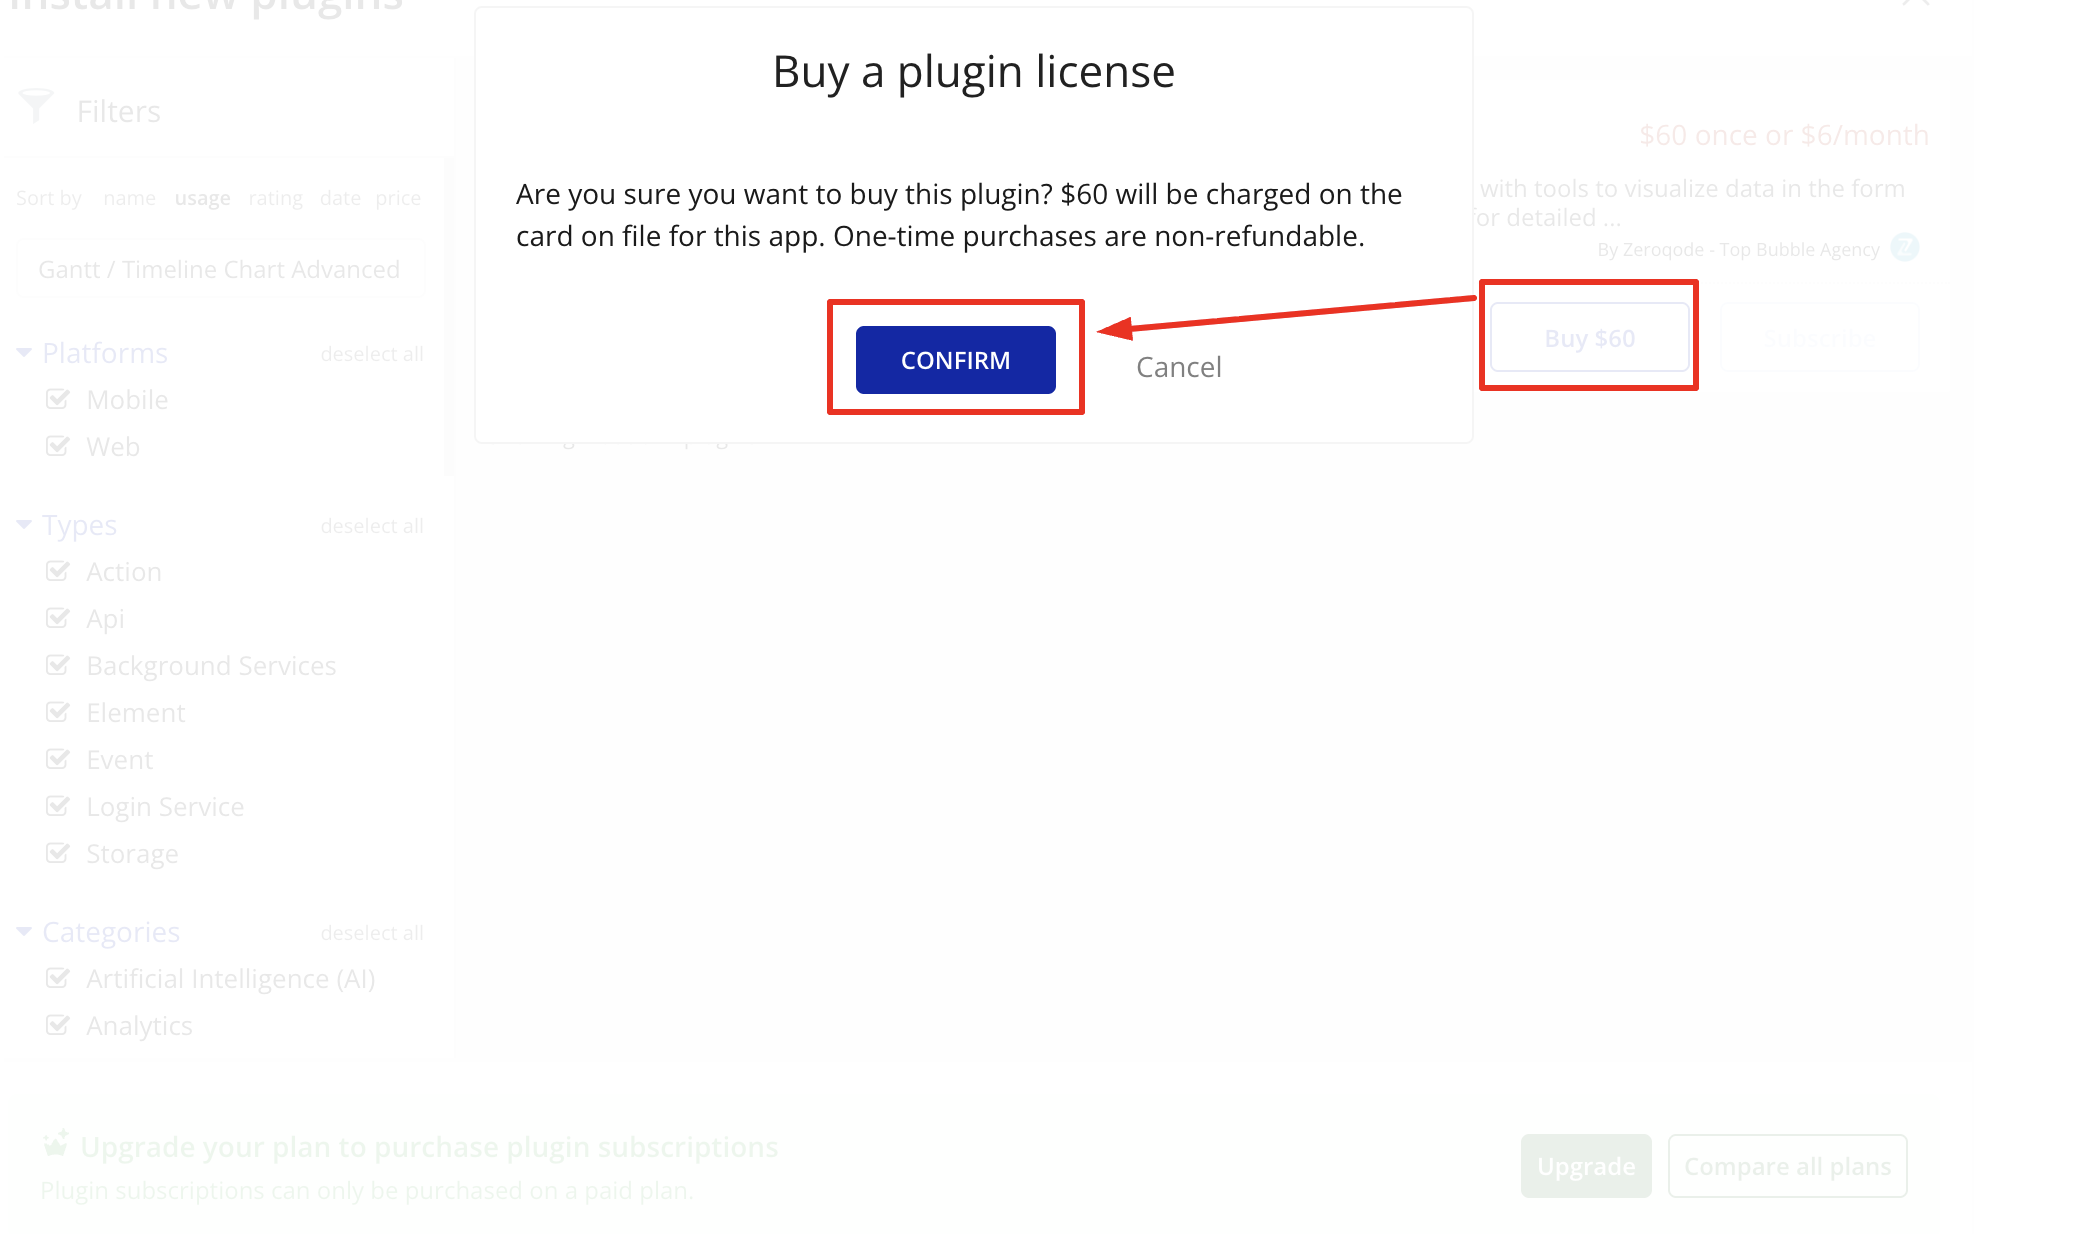Confirm the plugin license purchase
This screenshot has width=2100, height=1234.
[x=956, y=360]
